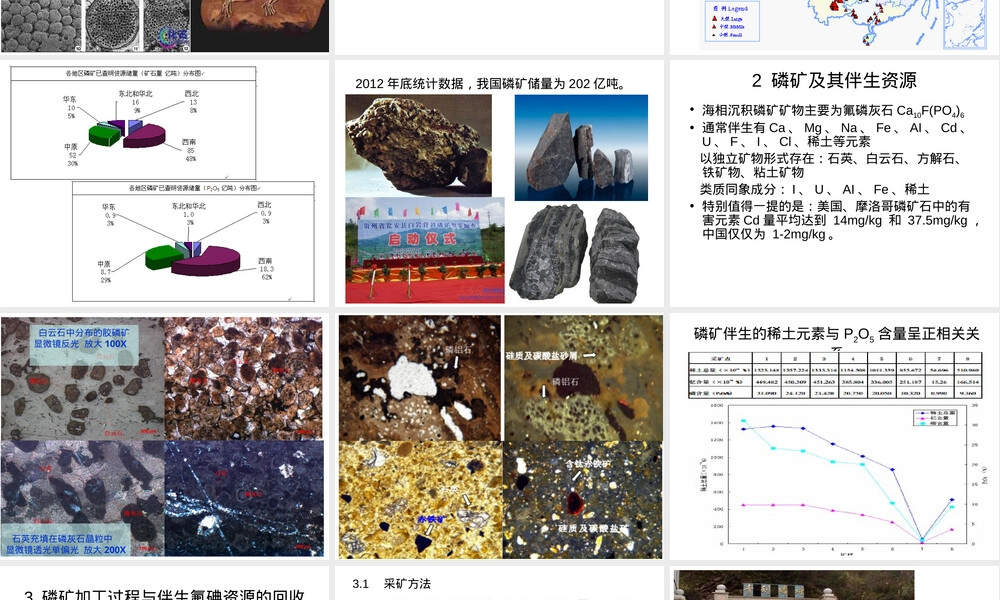Select the striped gray rock specimens photo
The width and height of the screenshot is (1000, 600).
pyautogui.click(x=574, y=254)
